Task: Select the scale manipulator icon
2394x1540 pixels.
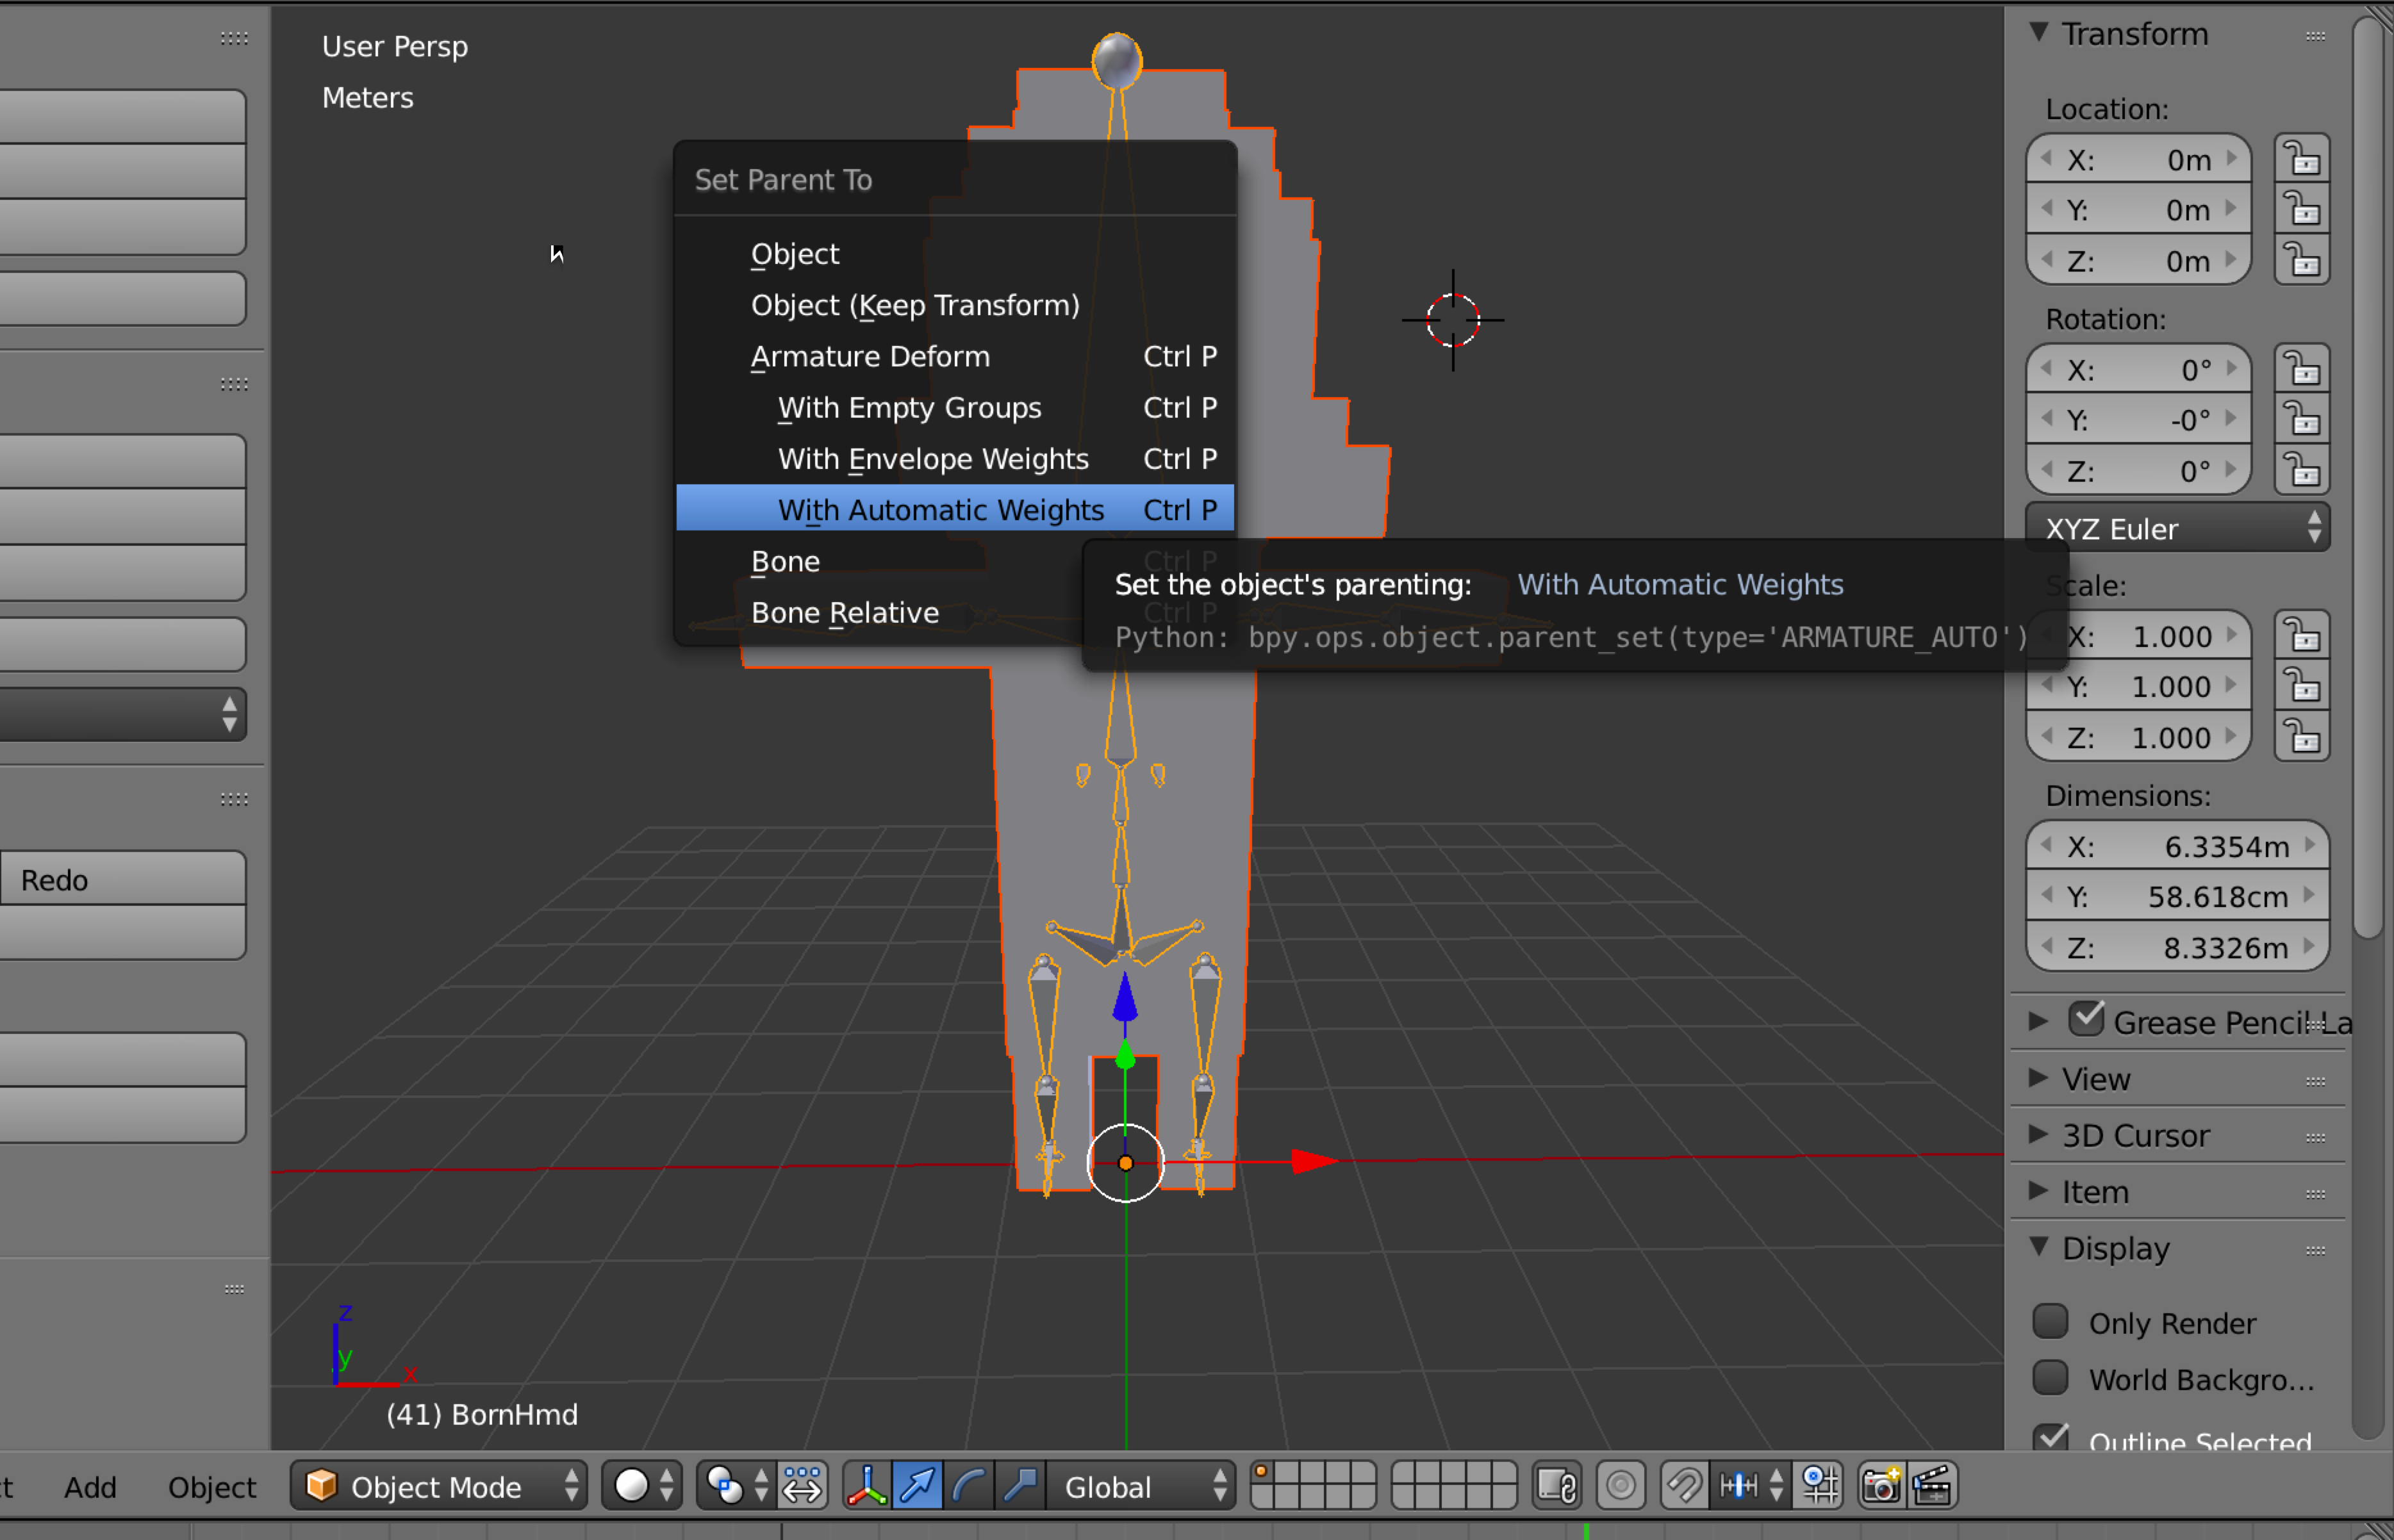Action: (1020, 1486)
